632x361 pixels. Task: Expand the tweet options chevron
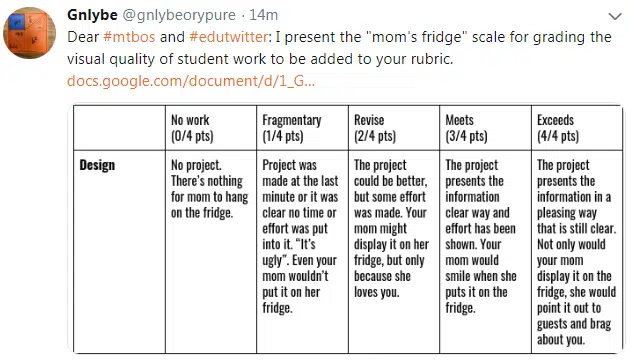point(615,17)
